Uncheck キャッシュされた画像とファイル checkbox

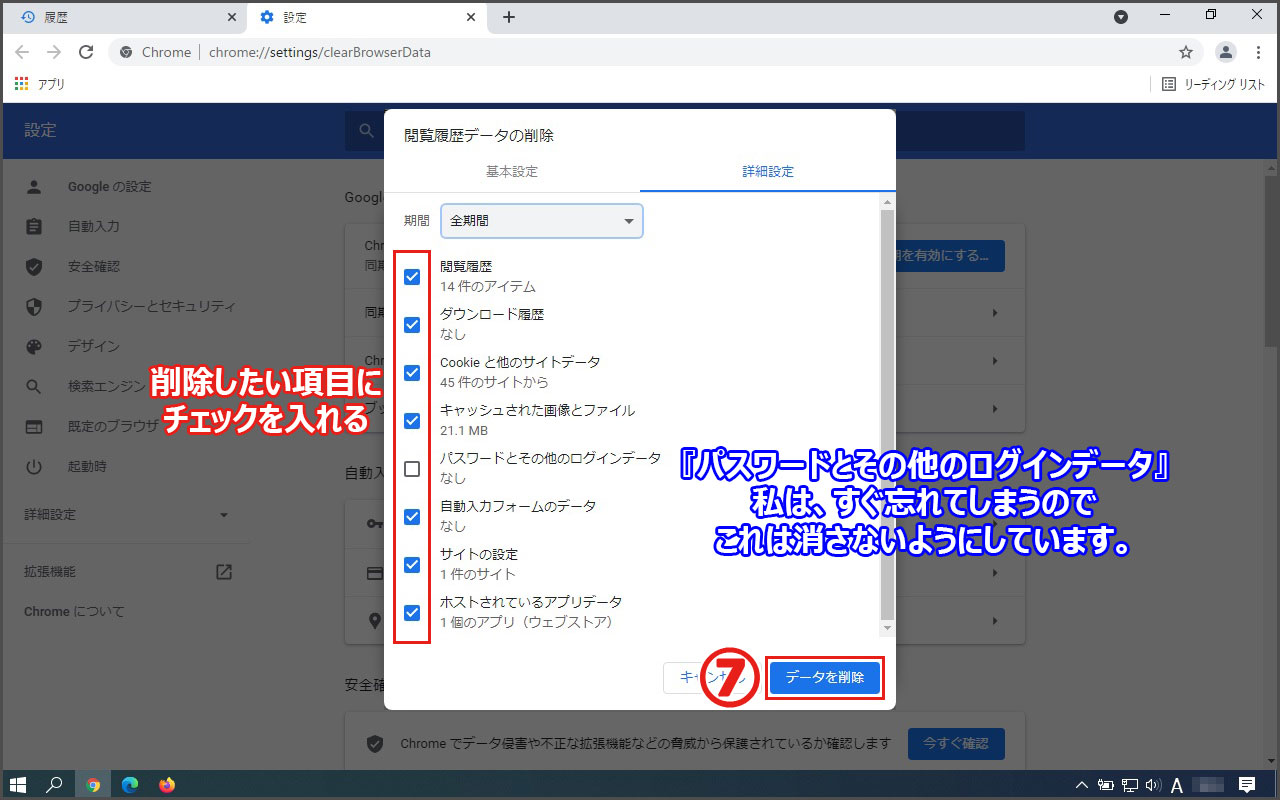(412, 421)
